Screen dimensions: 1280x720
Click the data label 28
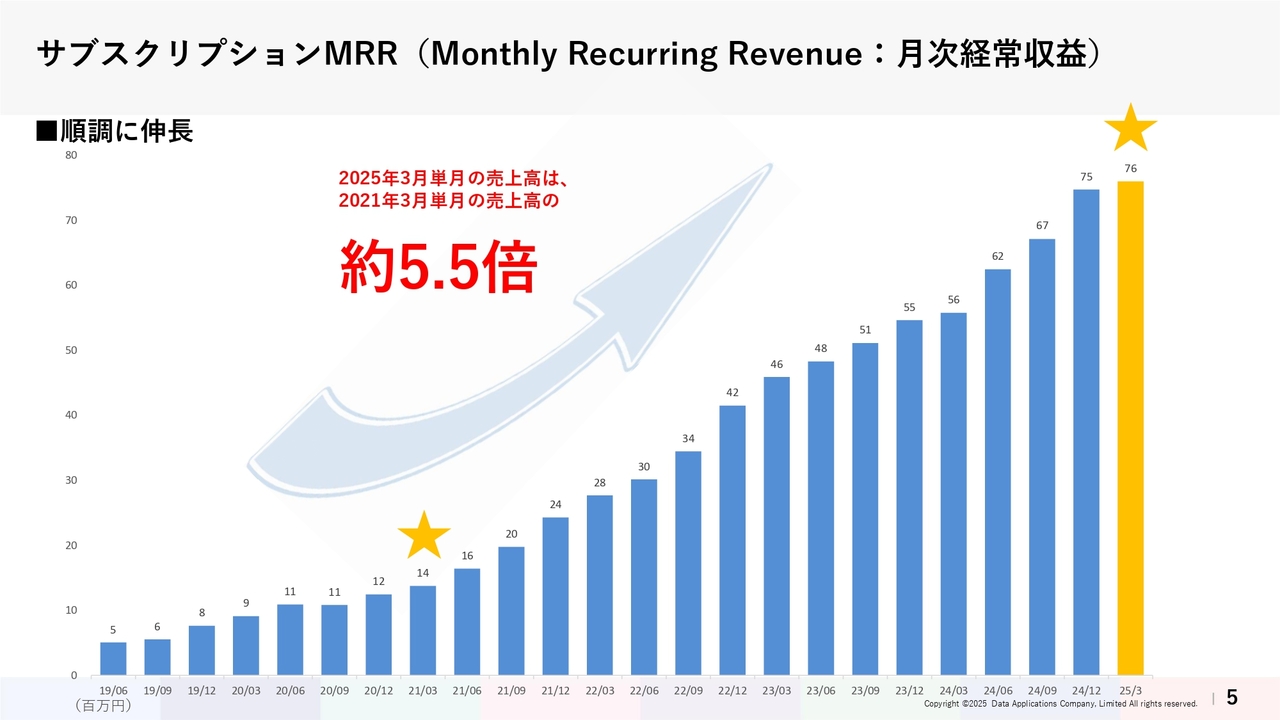(600, 482)
